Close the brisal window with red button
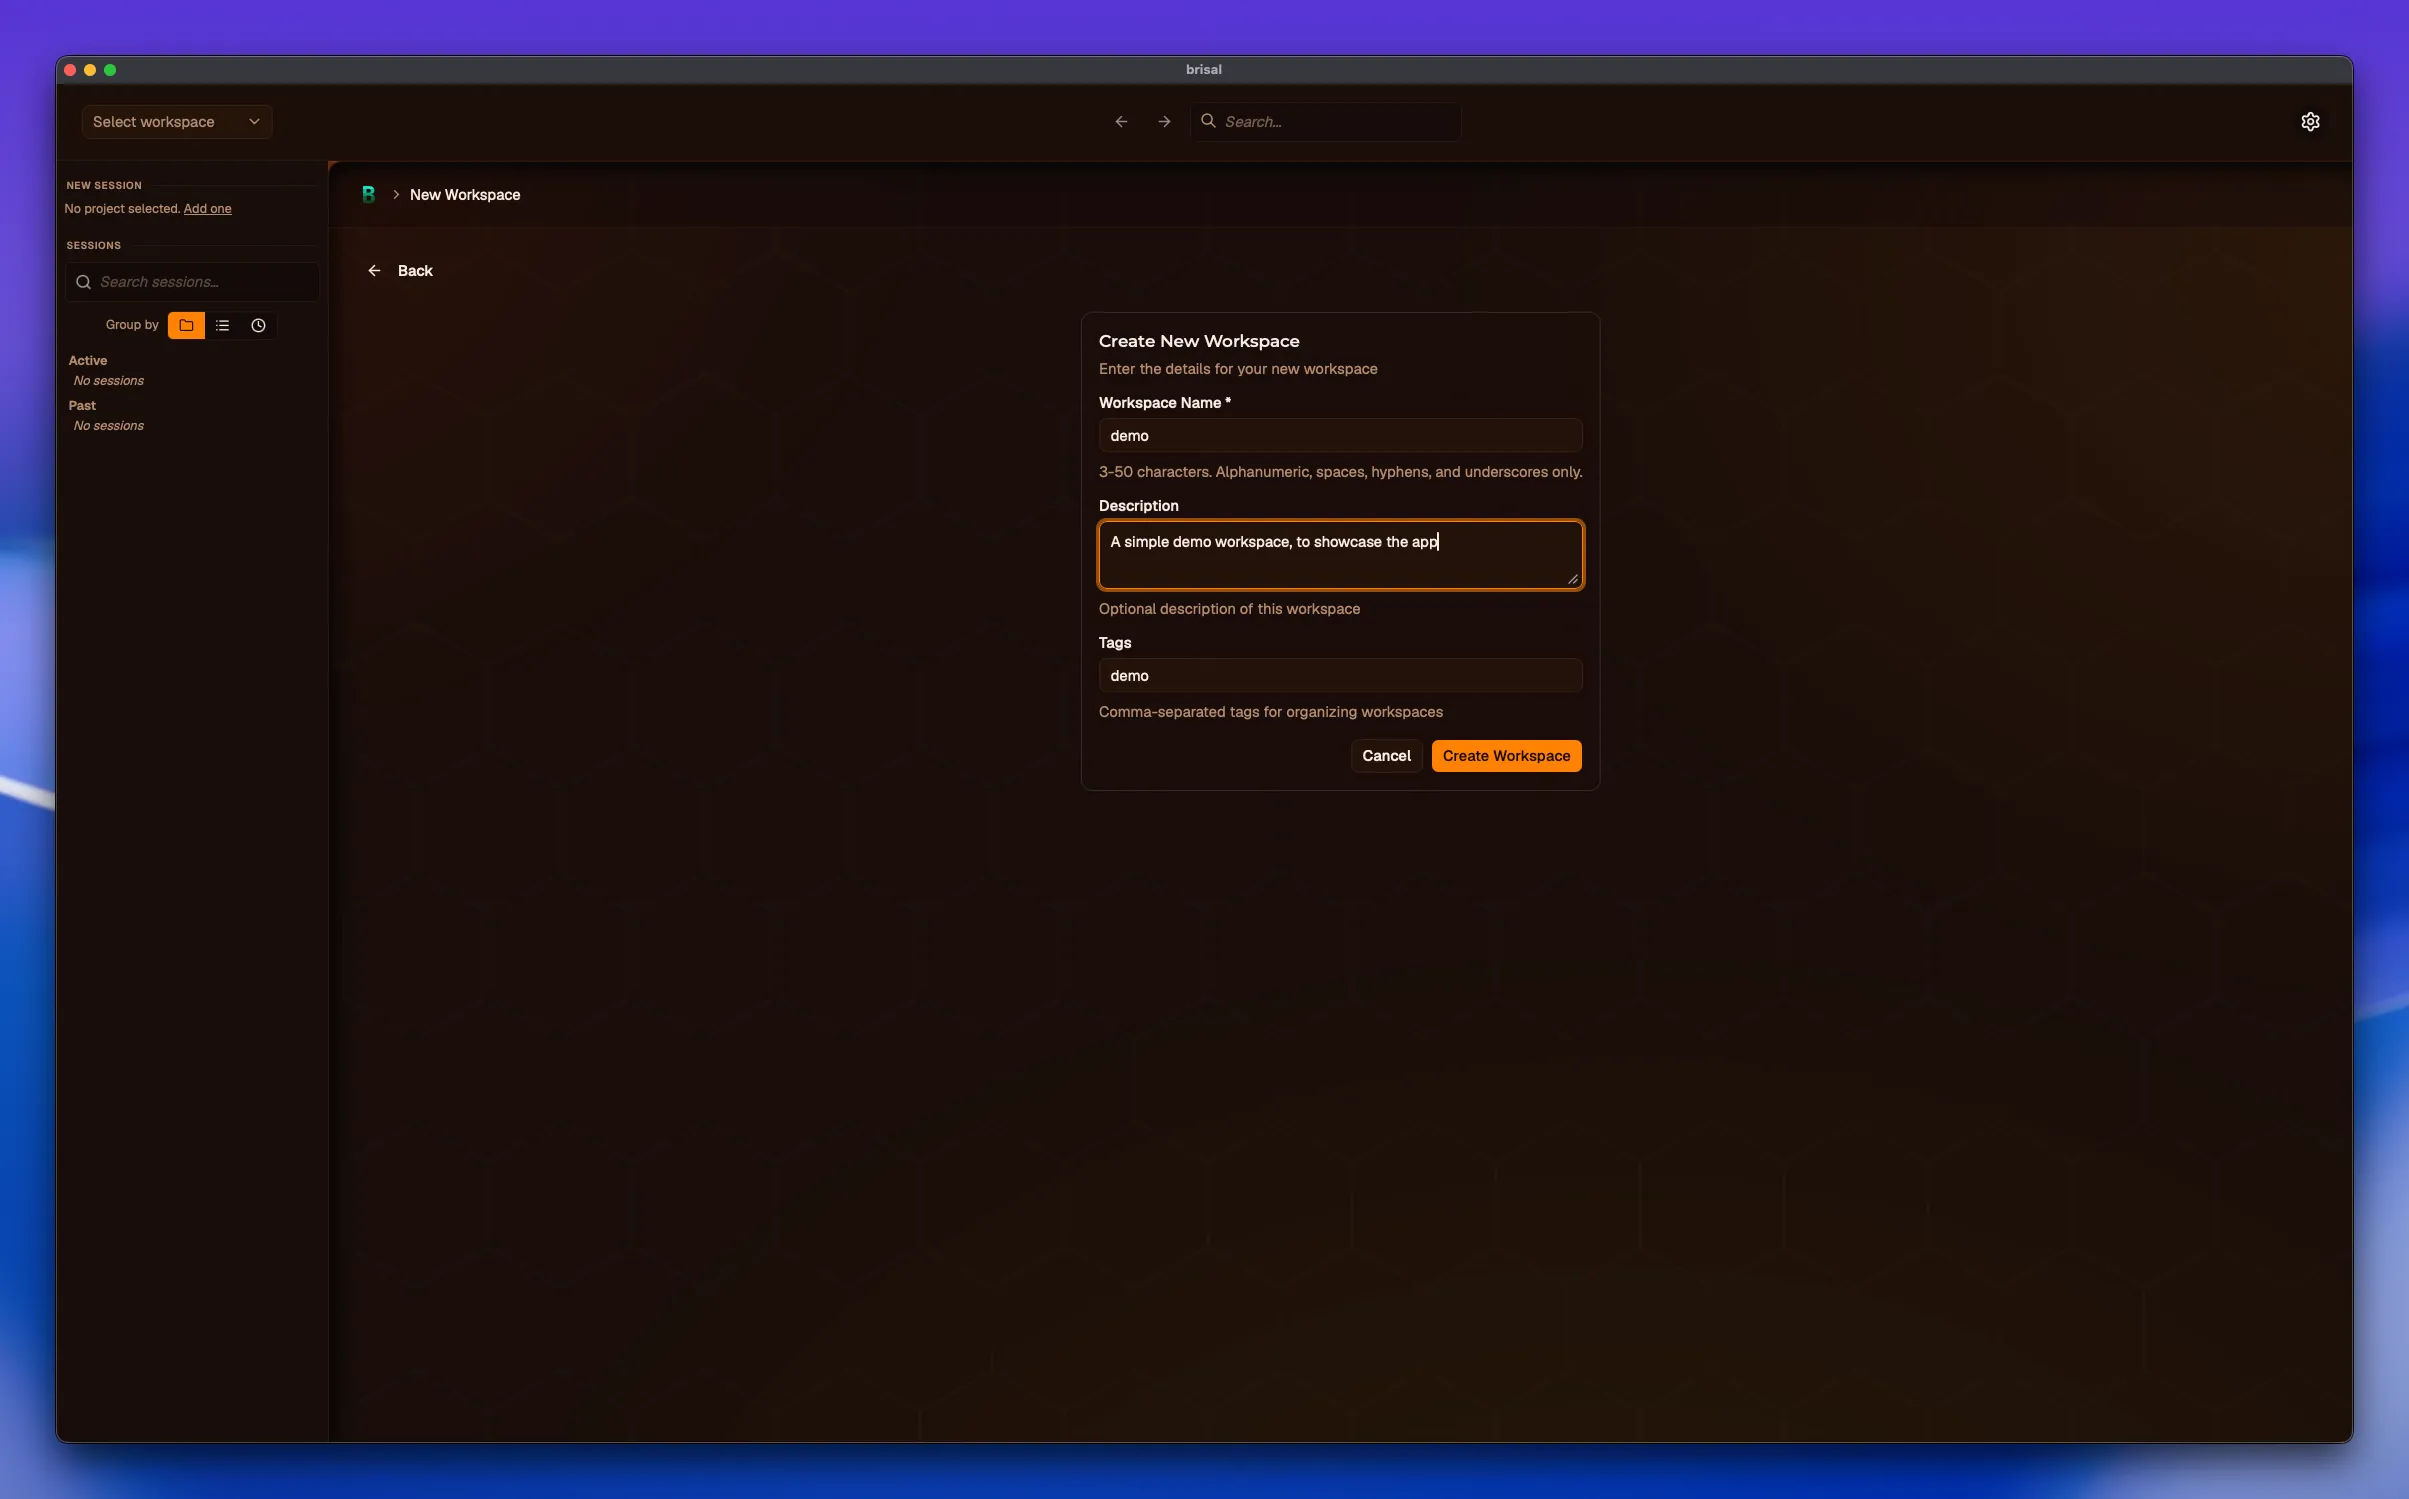Screen dimensions: 2409x1499 (70, 69)
